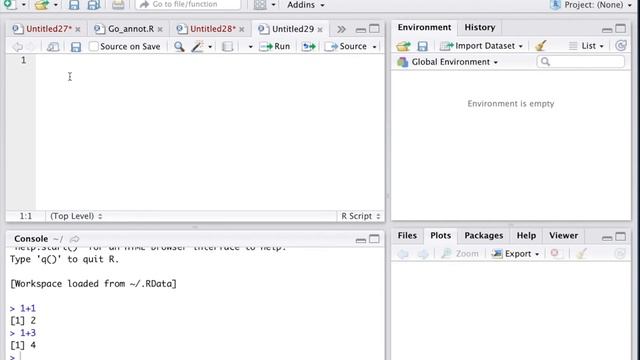Change file type via R Script selector
This screenshot has height=360, width=640.
[x=360, y=216]
